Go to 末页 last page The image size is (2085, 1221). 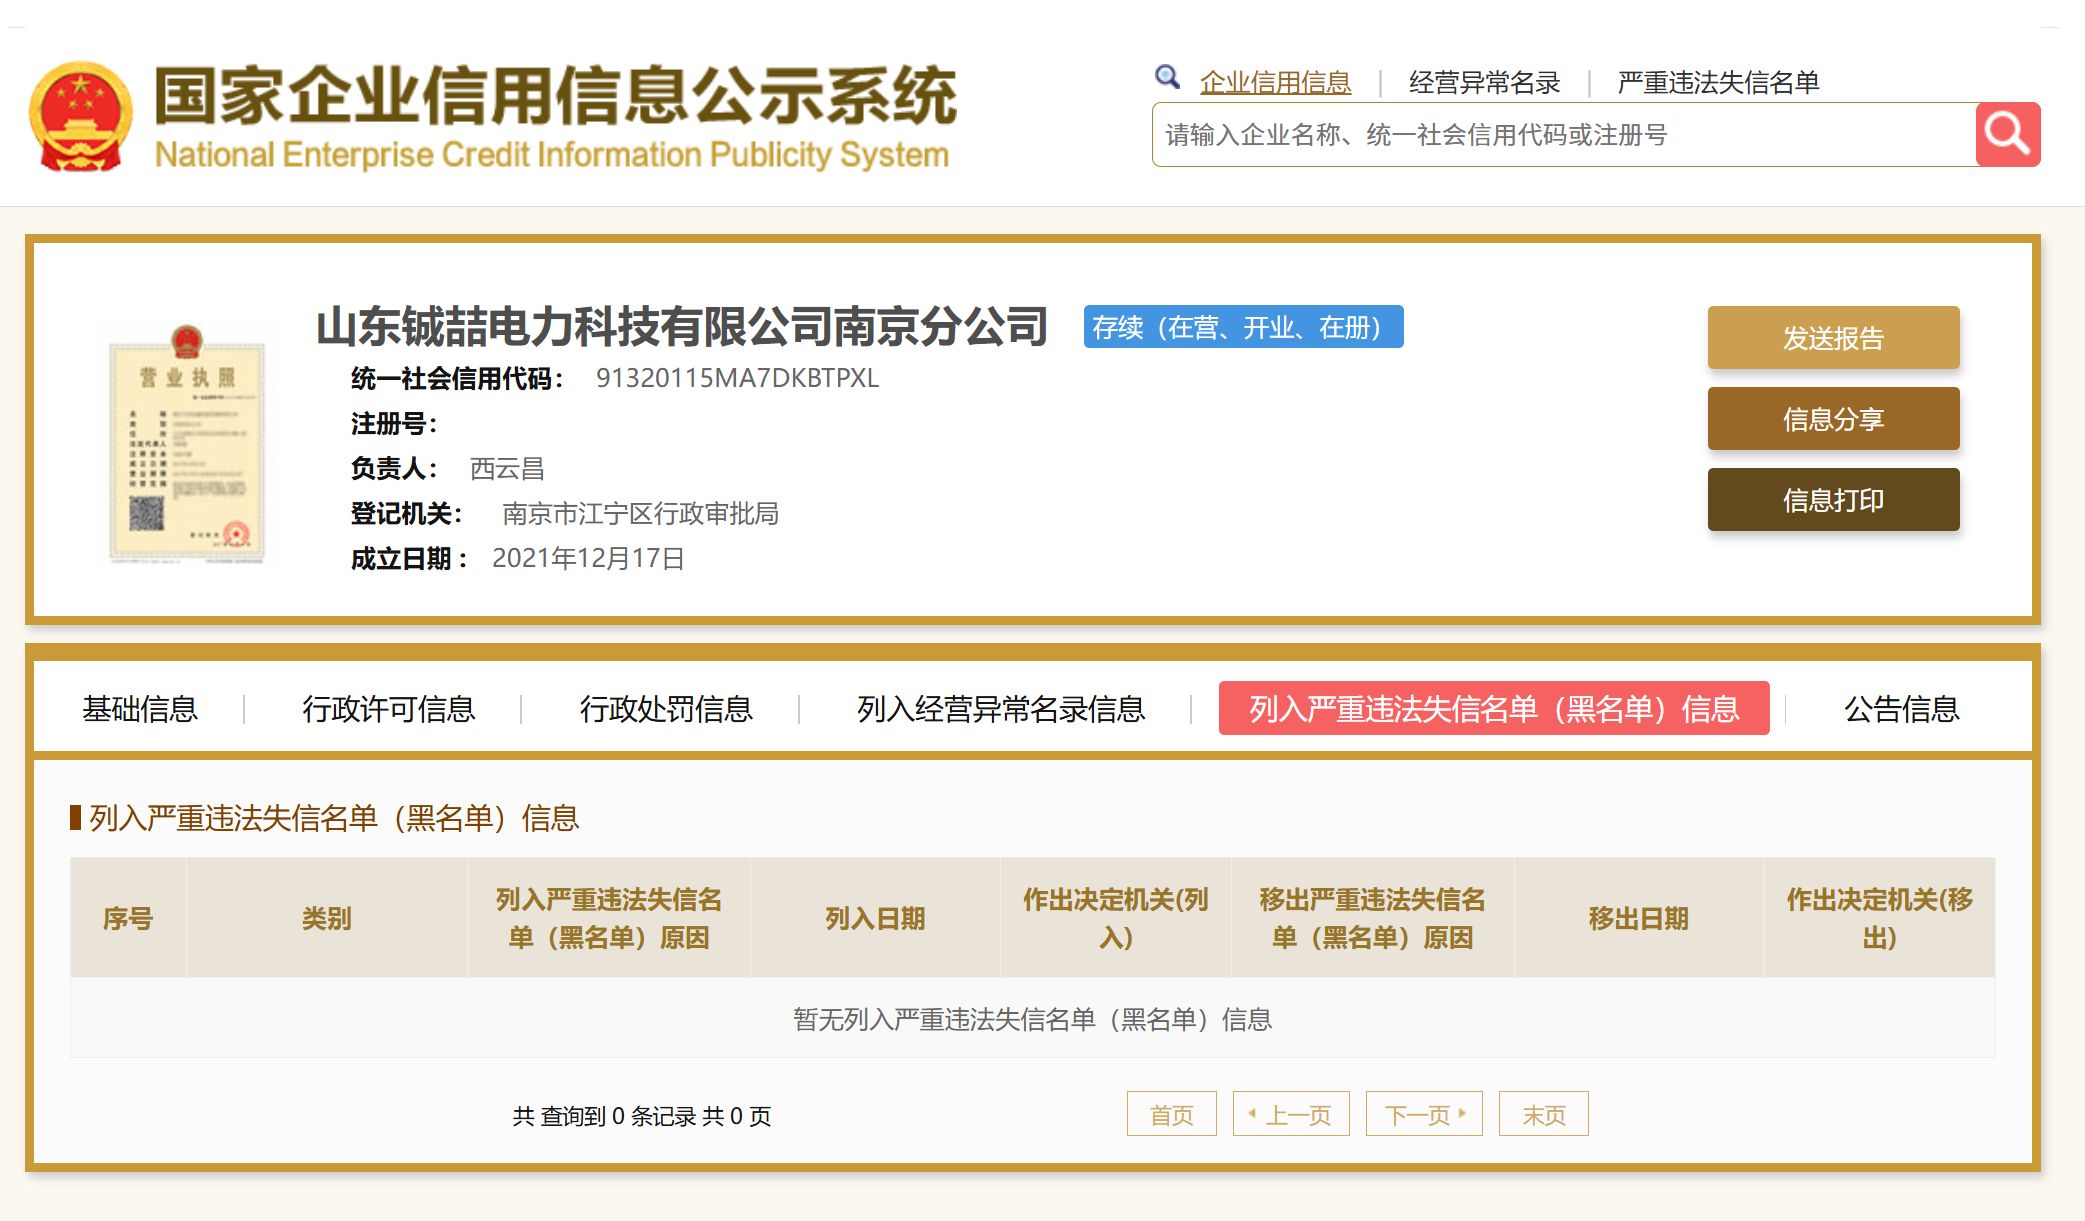point(1544,1114)
